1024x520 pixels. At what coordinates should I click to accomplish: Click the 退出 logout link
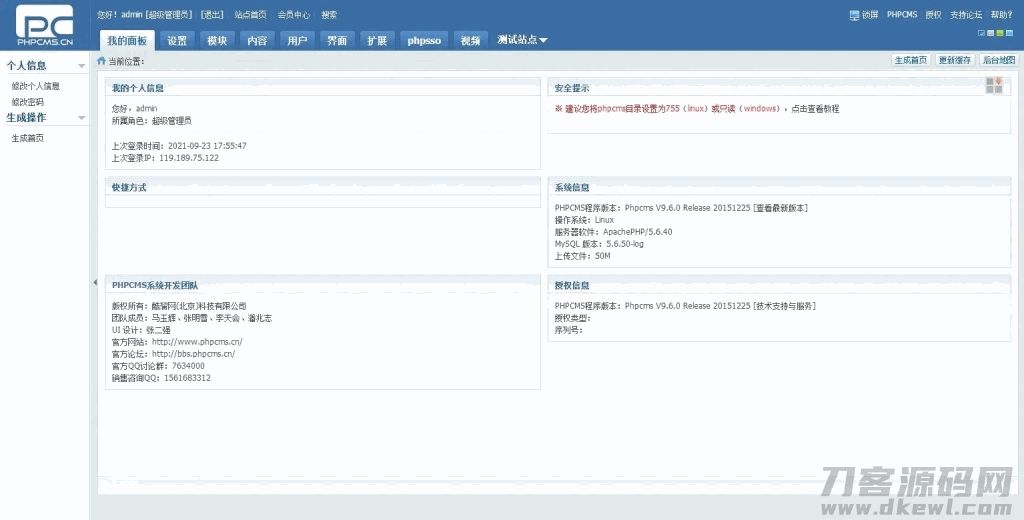coord(212,15)
